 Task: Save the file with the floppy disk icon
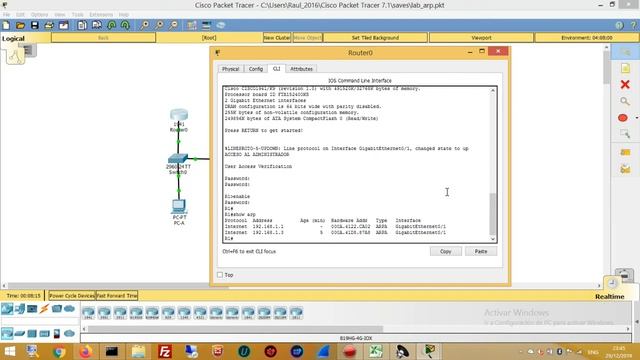(x=35, y=25)
